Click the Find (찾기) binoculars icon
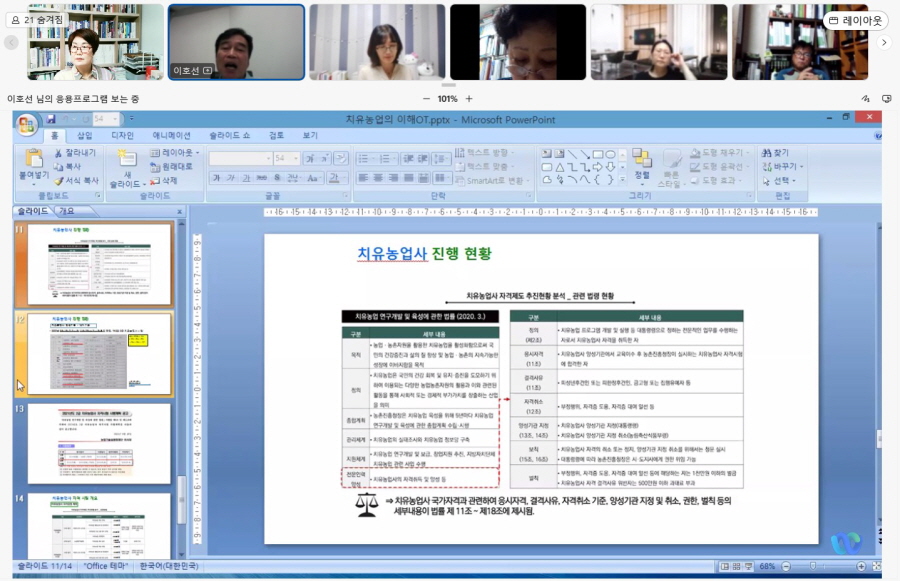900x581 pixels. [x=768, y=153]
